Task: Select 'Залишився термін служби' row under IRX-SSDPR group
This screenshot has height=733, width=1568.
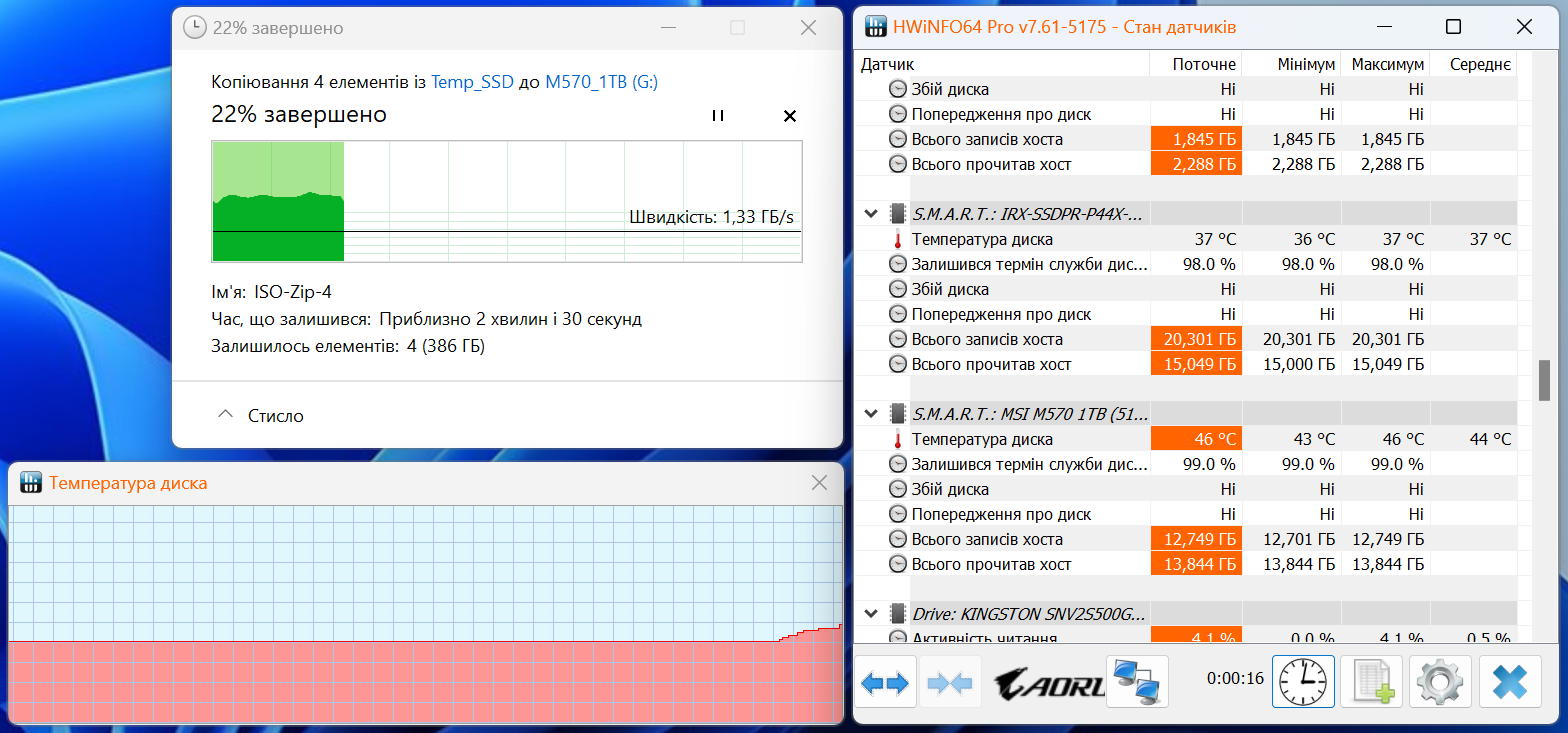Action: click(x=1188, y=264)
